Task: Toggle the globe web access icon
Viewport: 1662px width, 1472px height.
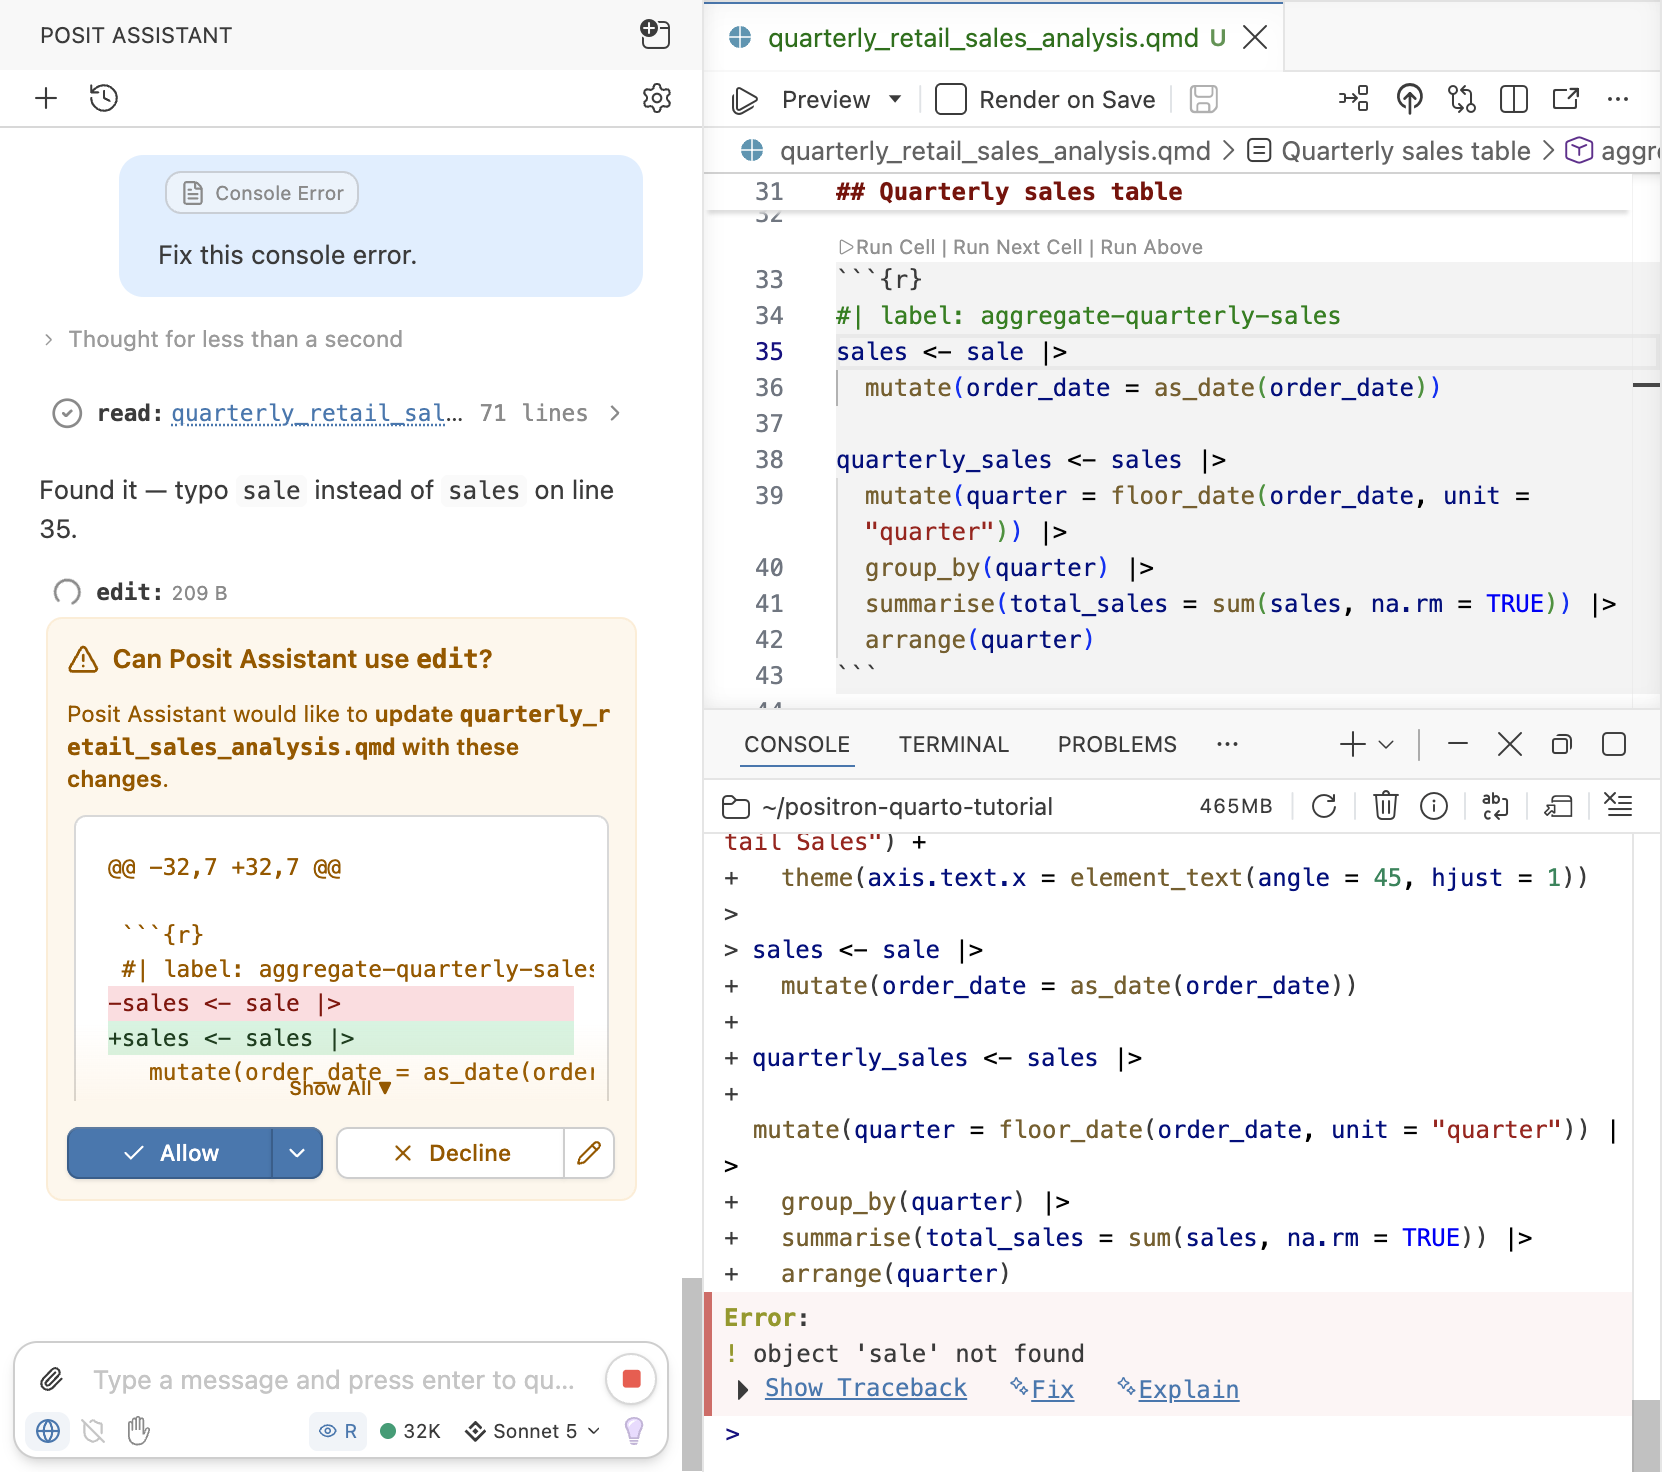Action: [x=47, y=1431]
